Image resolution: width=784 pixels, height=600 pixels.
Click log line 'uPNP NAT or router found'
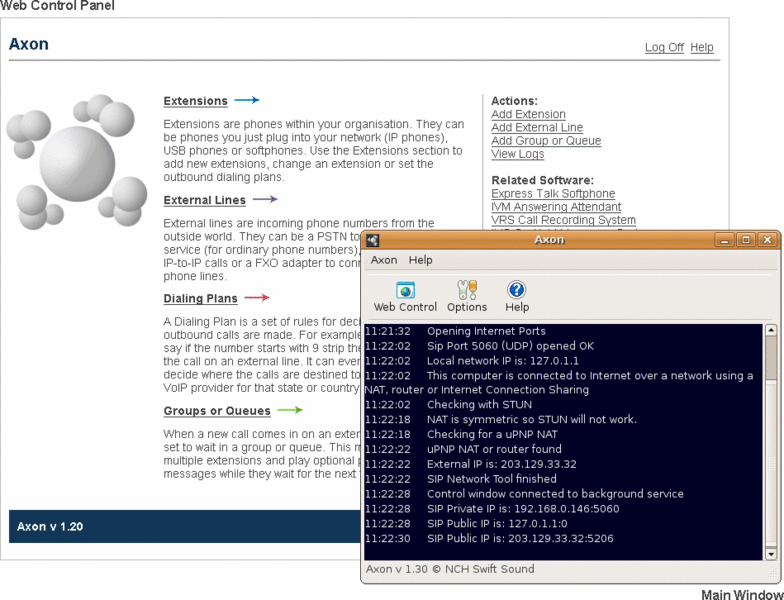[x=494, y=449]
